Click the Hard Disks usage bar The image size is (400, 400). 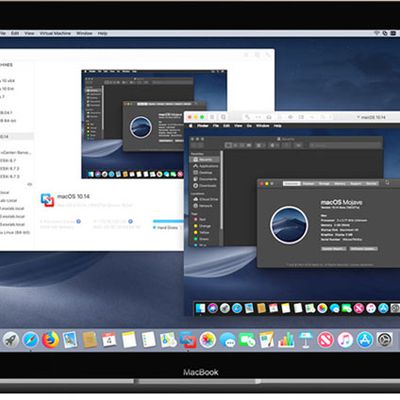tap(168, 221)
